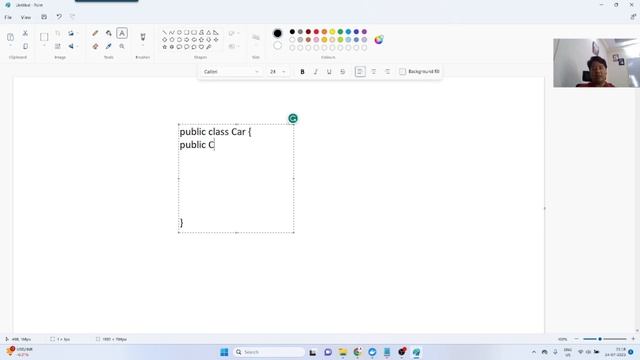The image size is (640, 360).
Task: Click the Resize and skew icon
Action: (x=58, y=47)
